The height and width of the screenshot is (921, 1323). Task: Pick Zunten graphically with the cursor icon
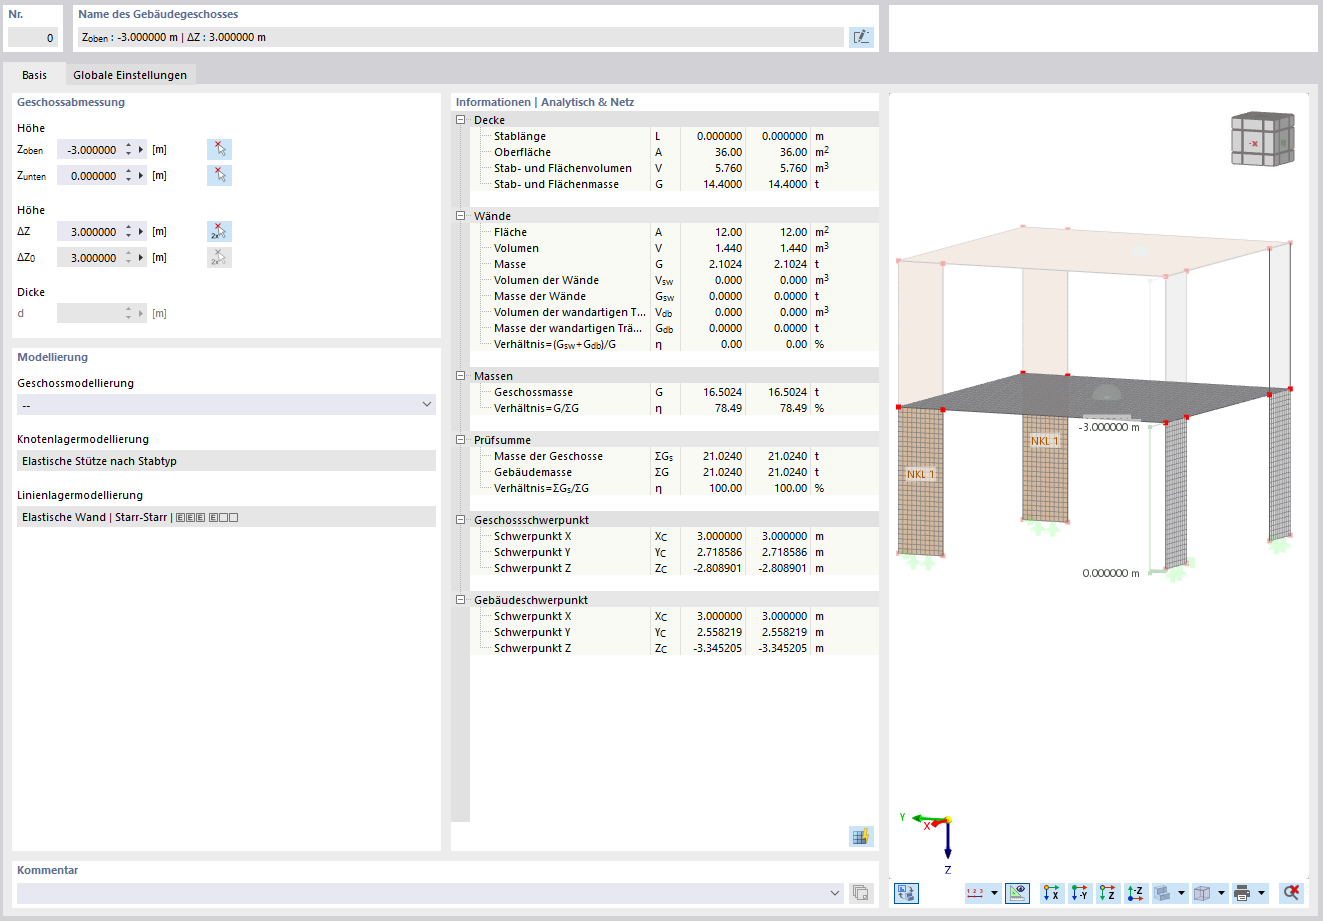click(x=219, y=176)
